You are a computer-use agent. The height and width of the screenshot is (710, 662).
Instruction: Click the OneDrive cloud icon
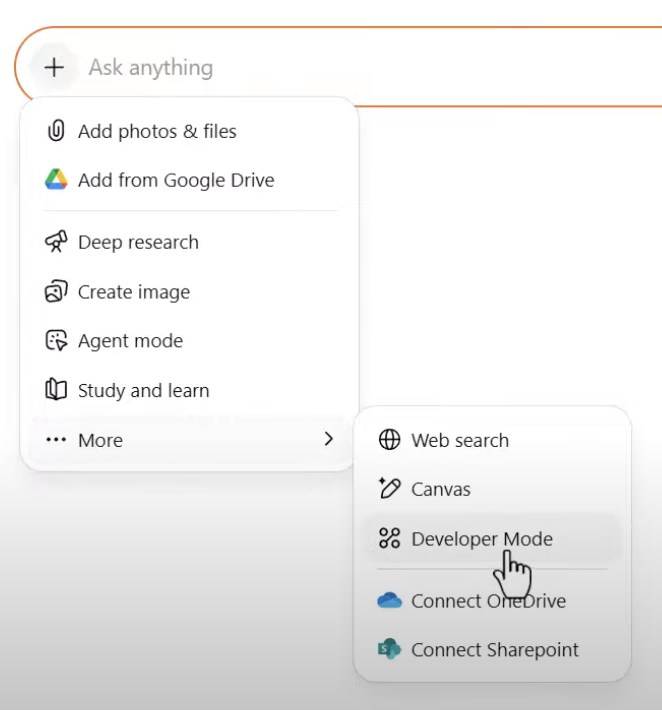(389, 601)
